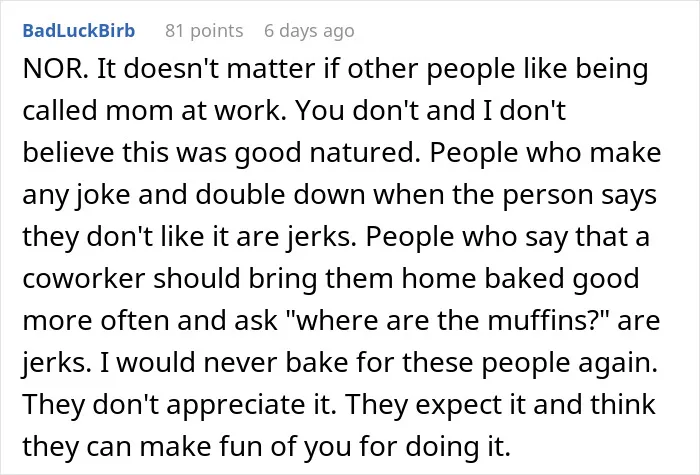Click the word NOR starting the comment
Viewport: 700px width, 475px height.
pyautogui.click(x=53, y=69)
